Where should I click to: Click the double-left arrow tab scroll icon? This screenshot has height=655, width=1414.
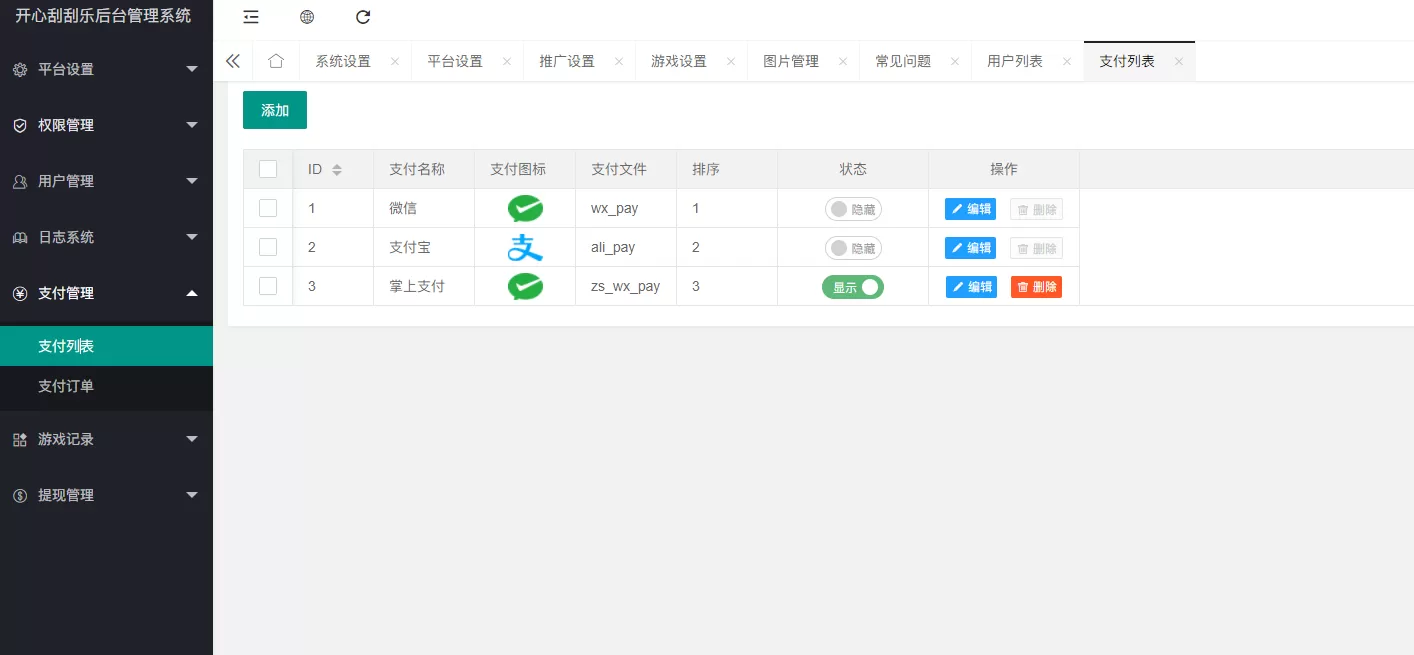pyautogui.click(x=233, y=61)
